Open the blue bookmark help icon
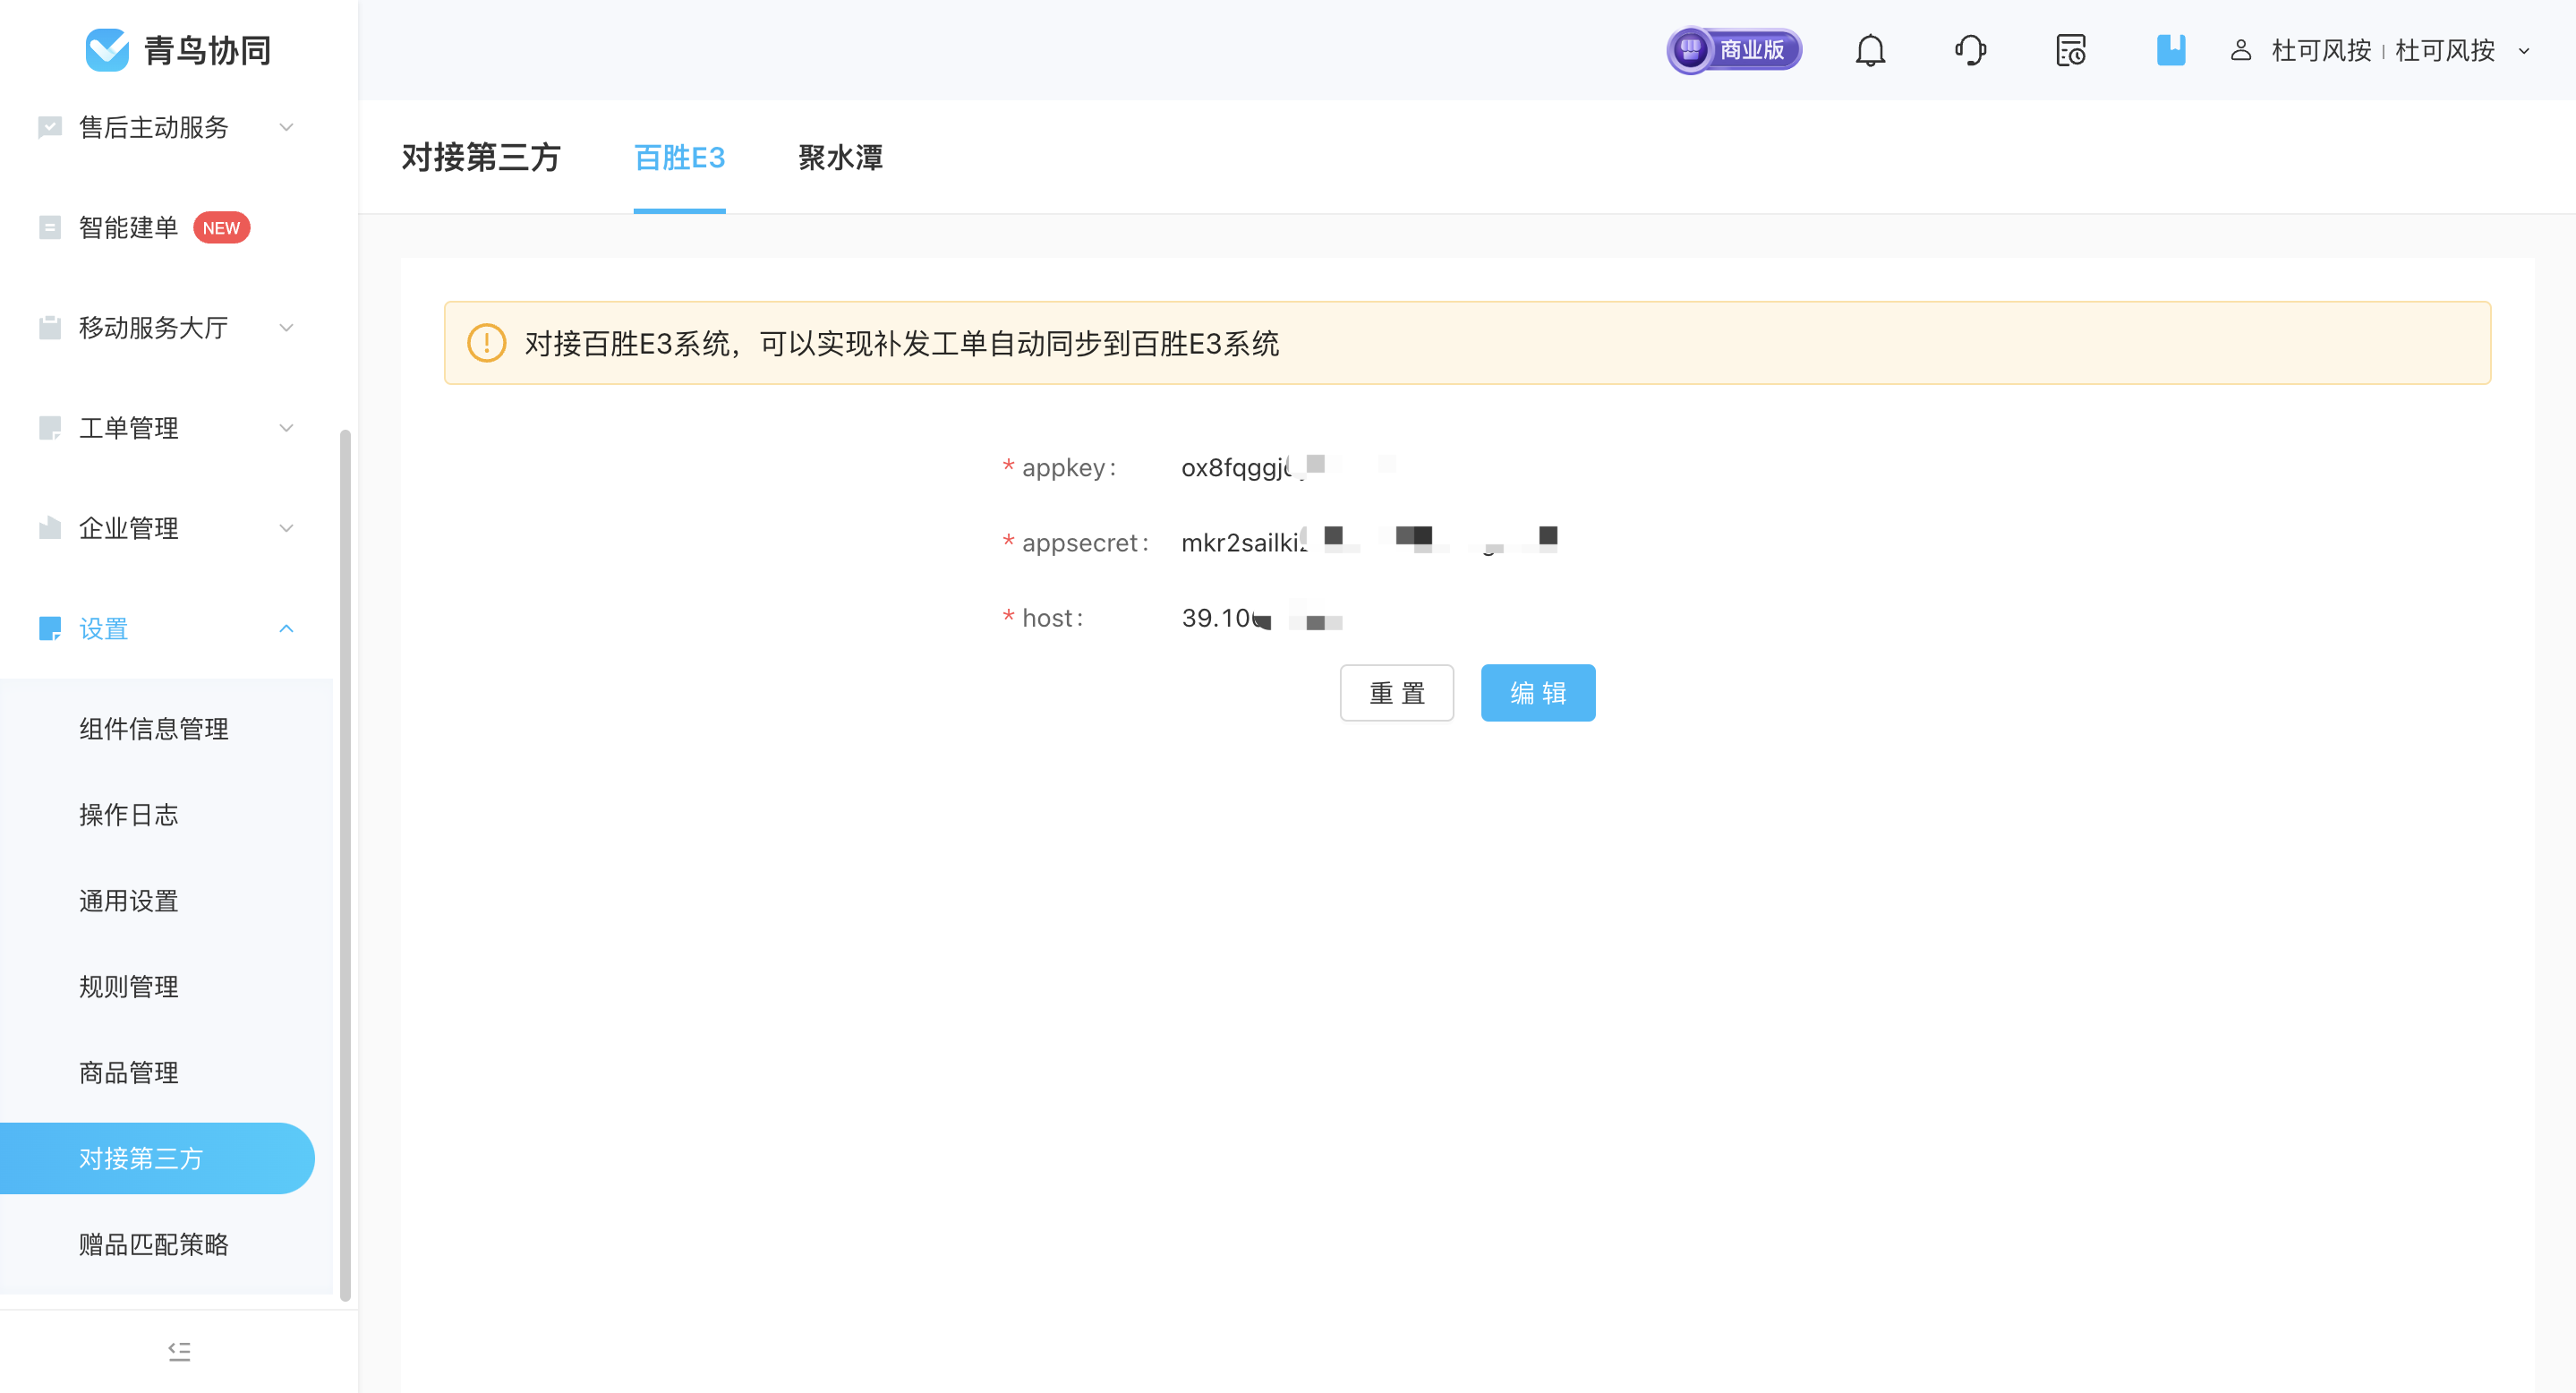The image size is (2576, 1393). pyautogui.click(x=2171, y=50)
